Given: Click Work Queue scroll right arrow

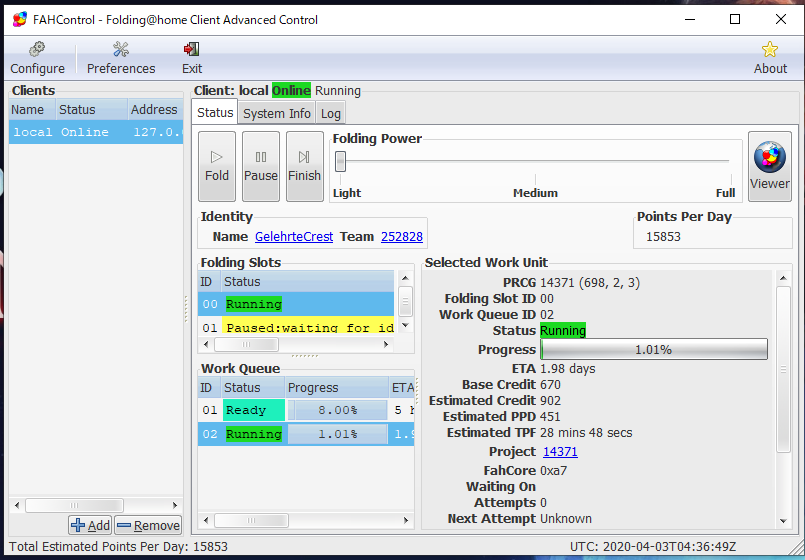Looking at the screenshot, I should pyautogui.click(x=406, y=520).
